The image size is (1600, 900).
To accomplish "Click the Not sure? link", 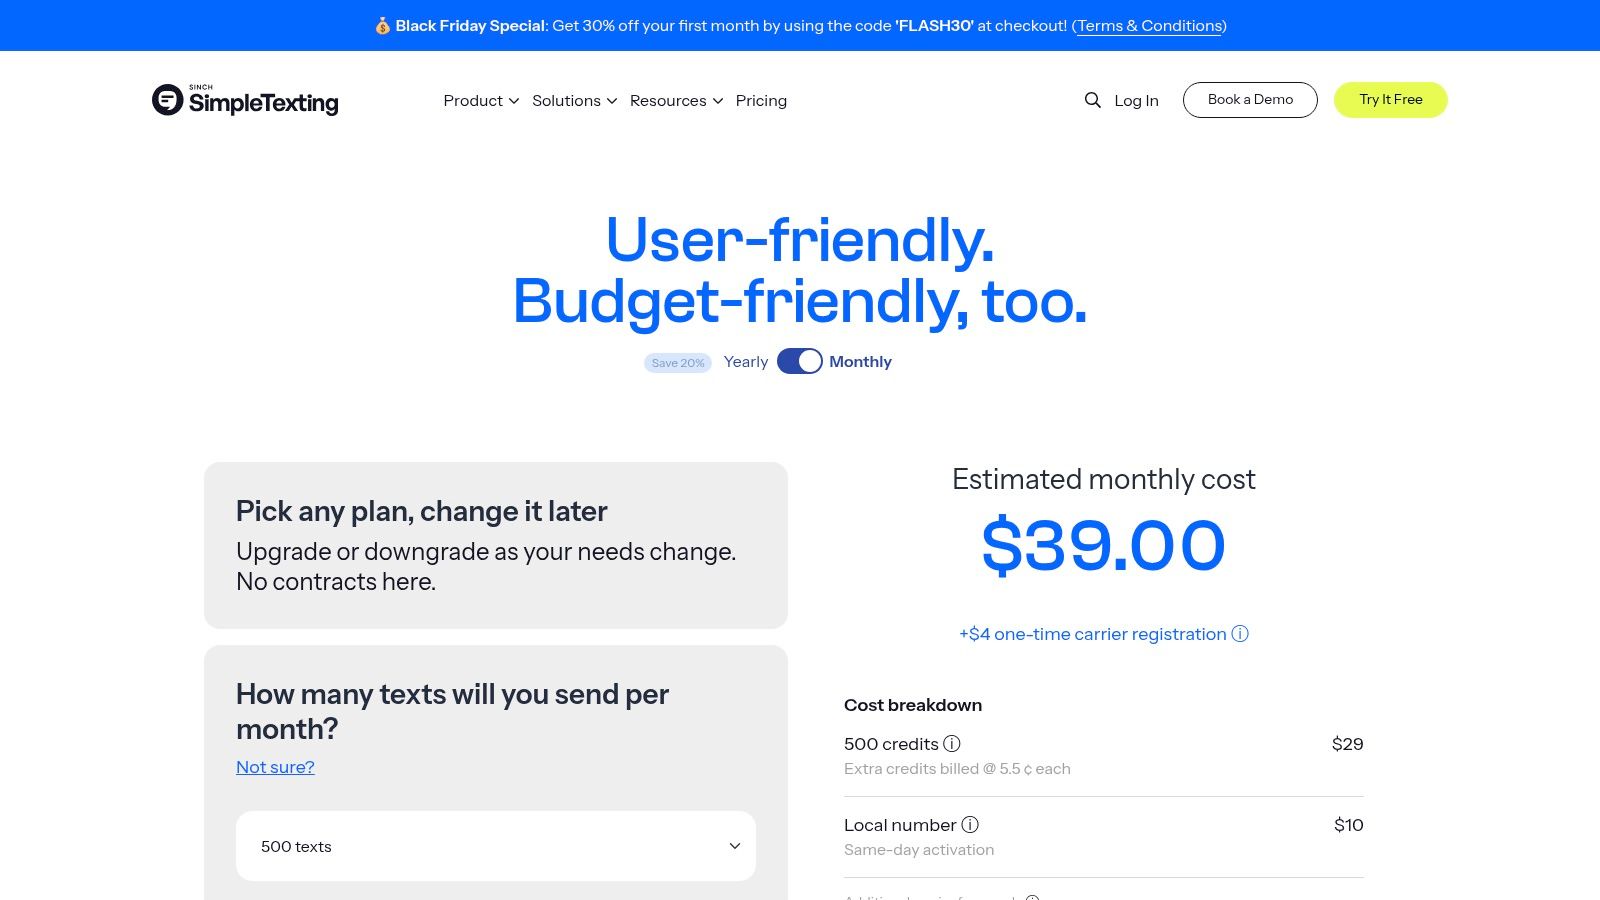I will coord(275,767).
